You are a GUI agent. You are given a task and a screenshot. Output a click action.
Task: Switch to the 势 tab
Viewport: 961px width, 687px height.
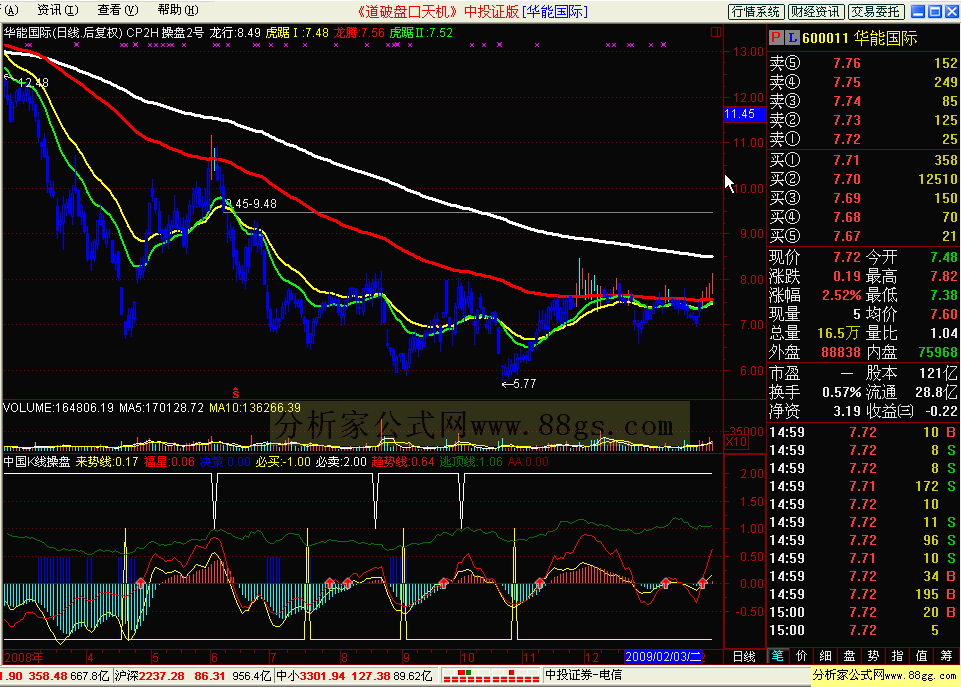click(x=873, y=656)
